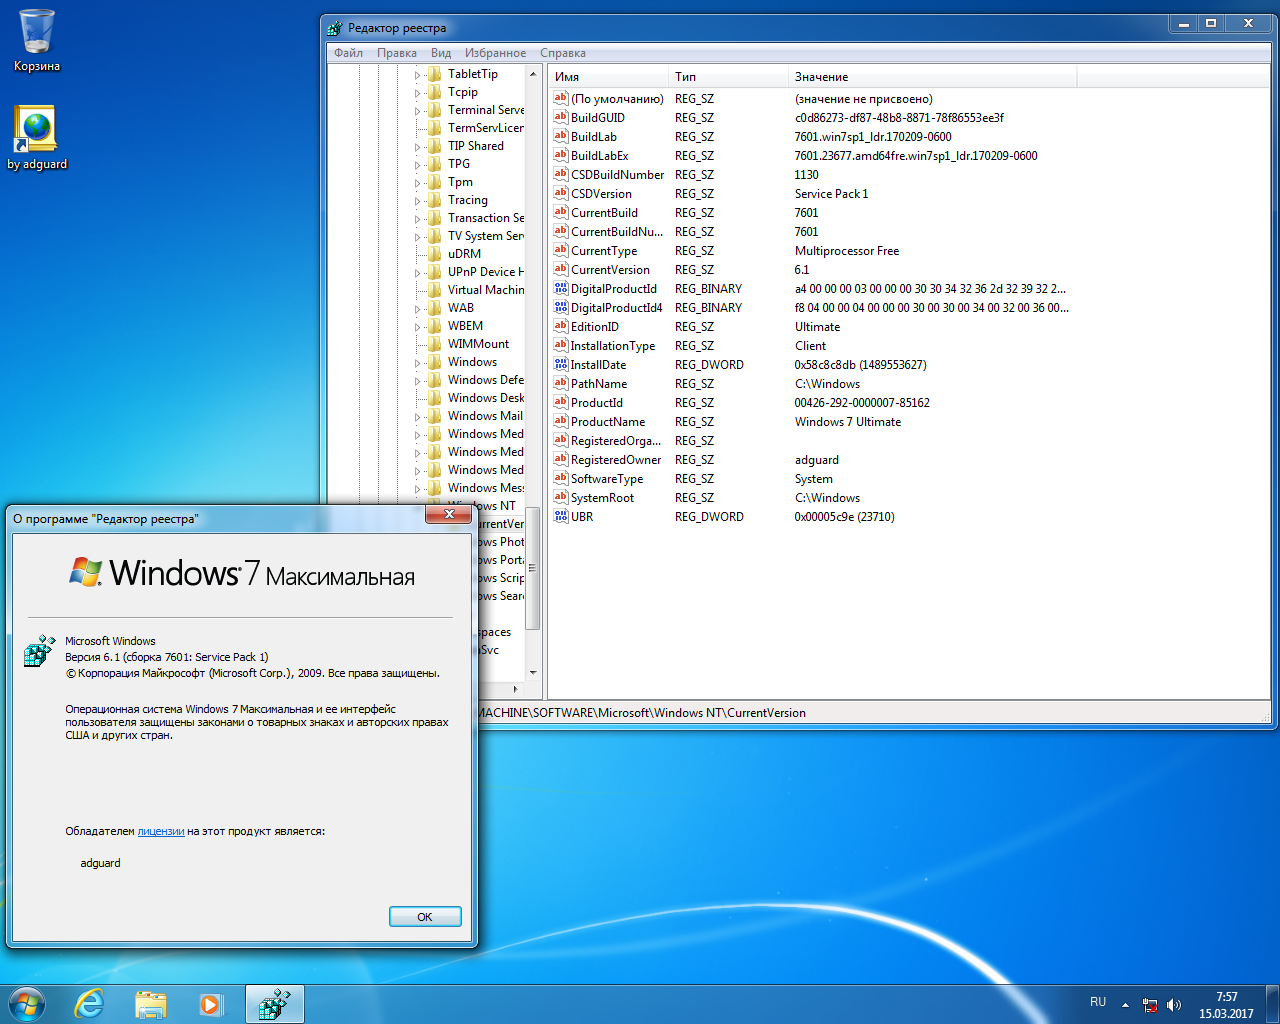Click OK in the About dialog

425,917
